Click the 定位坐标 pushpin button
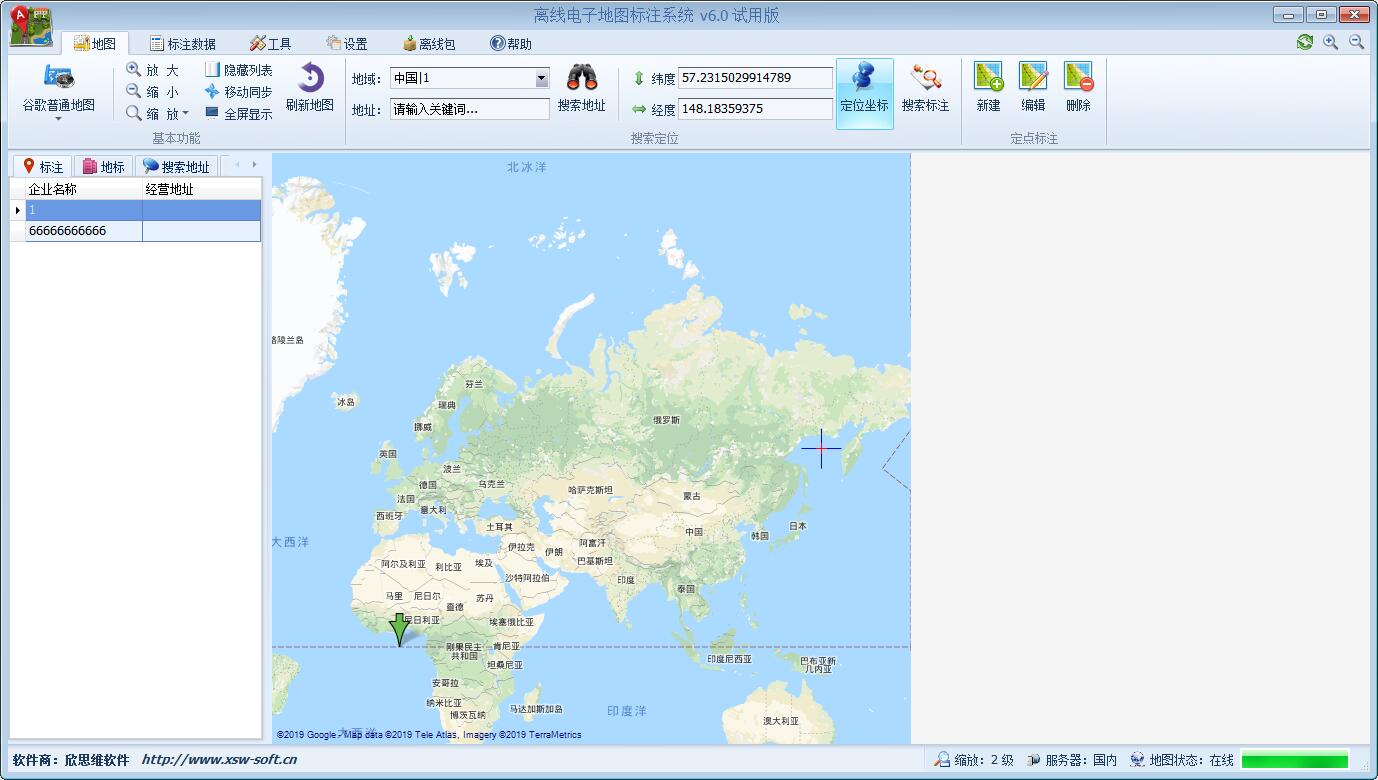The width and height of the screenshot is (1378, 780). 864,92
